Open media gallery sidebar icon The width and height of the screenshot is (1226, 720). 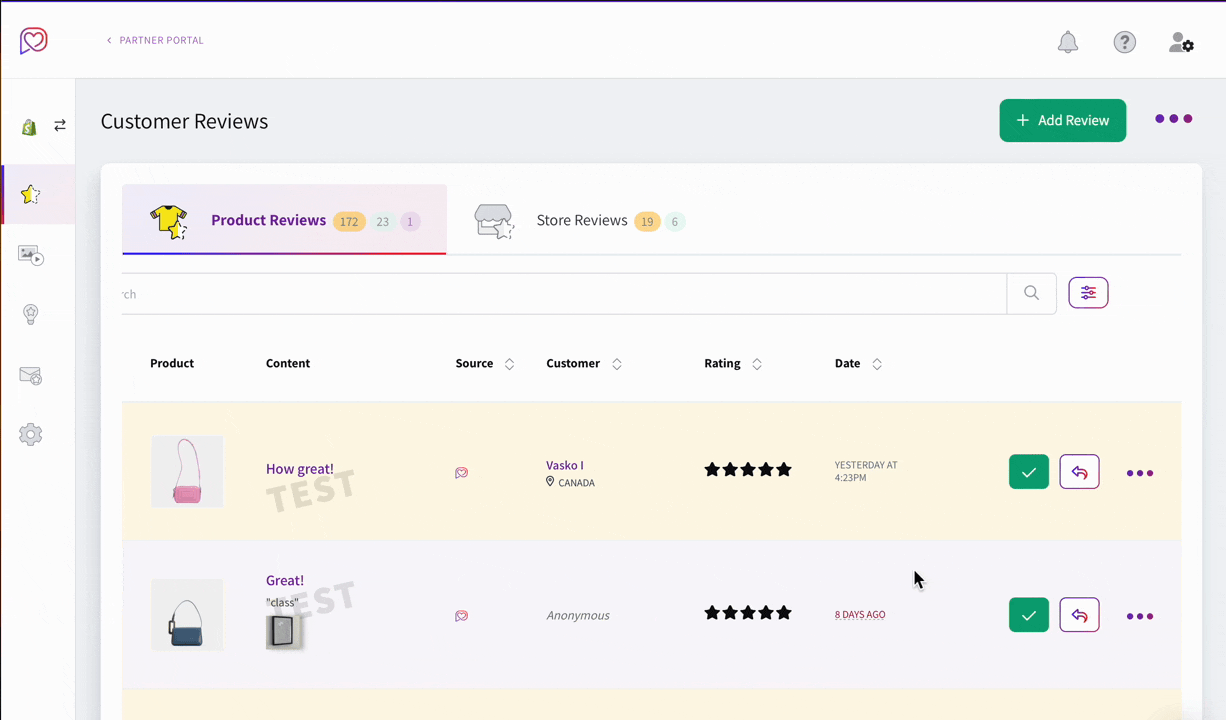[x=31, y=256]
